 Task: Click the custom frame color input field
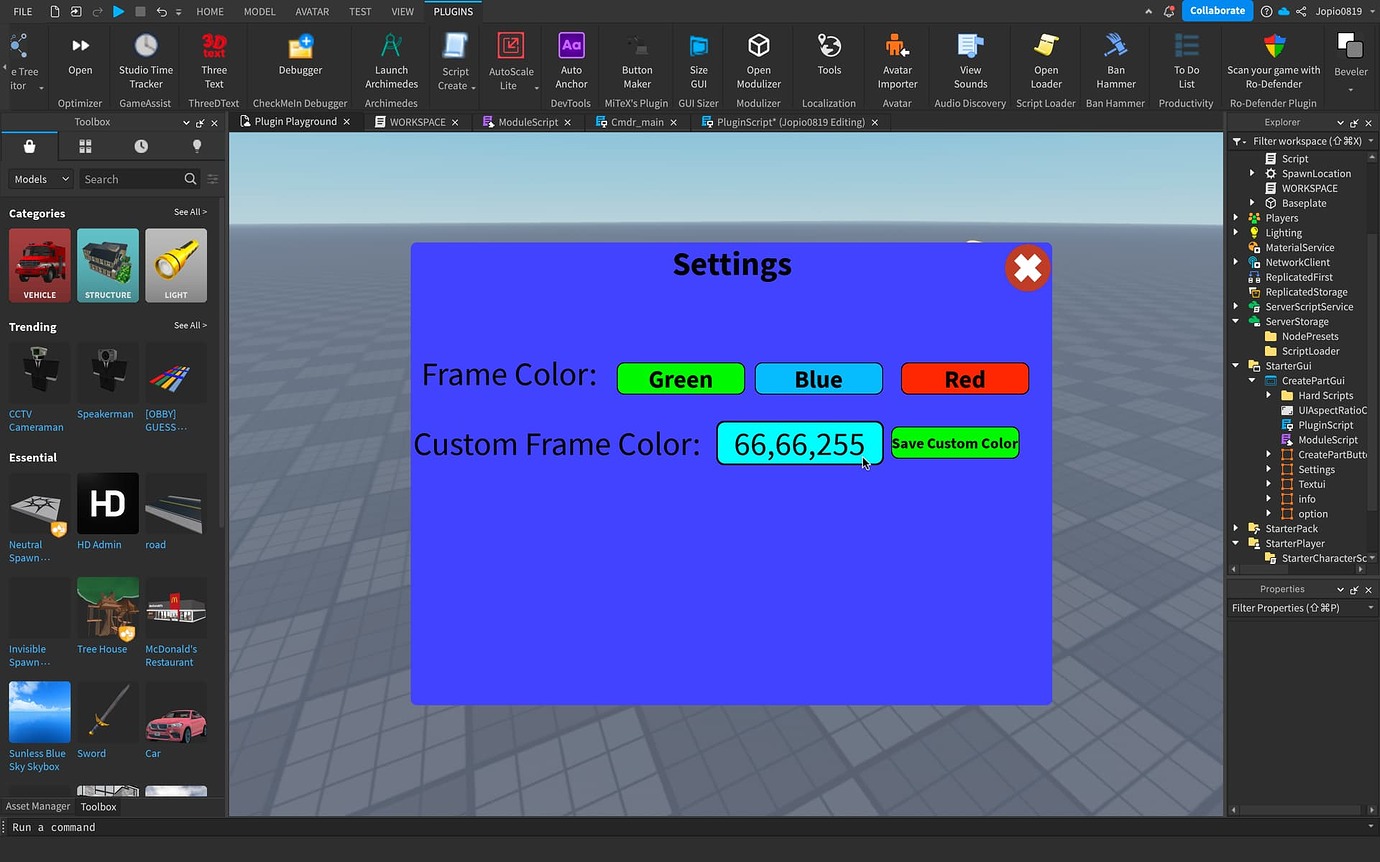pyautogui.click(x=798, y=443)
